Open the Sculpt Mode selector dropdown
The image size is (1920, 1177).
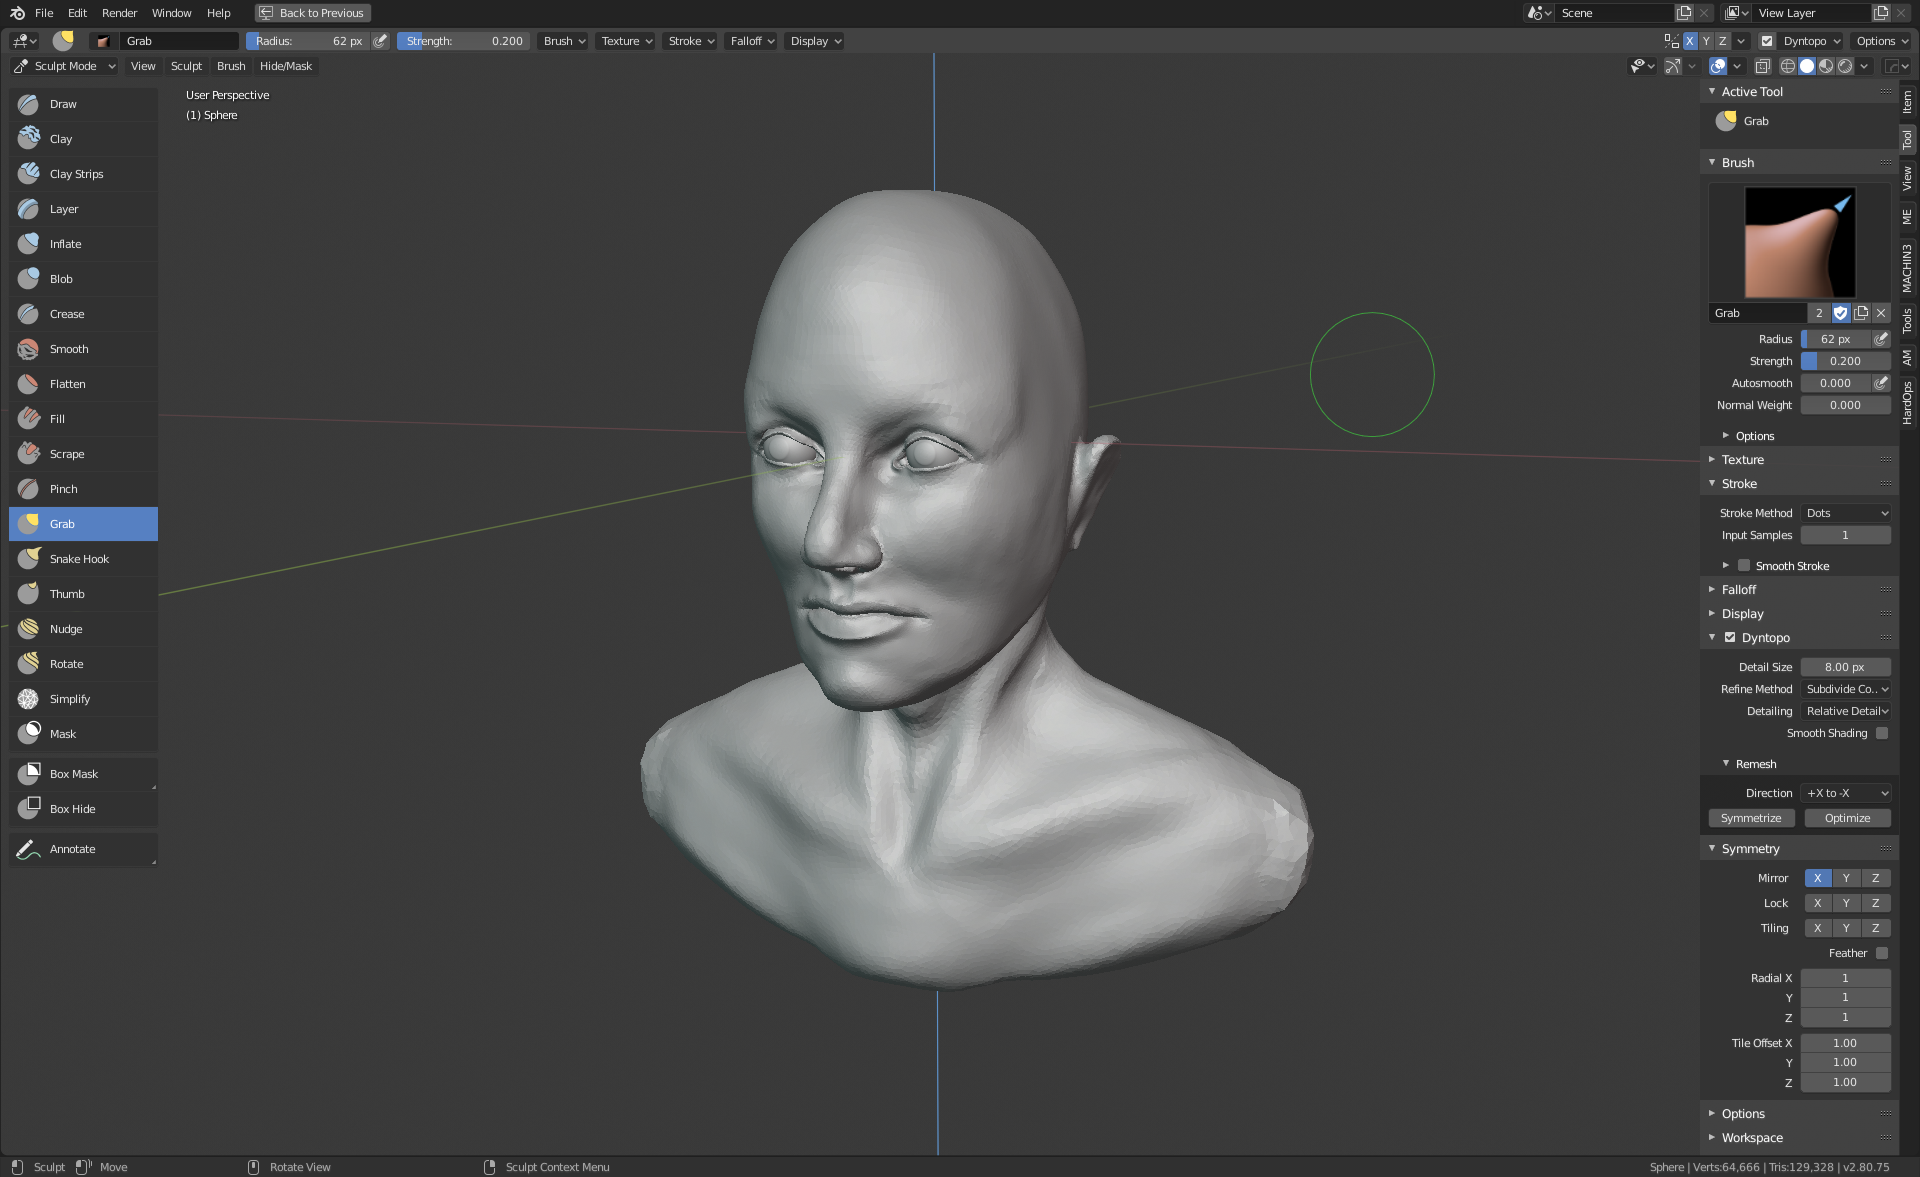pyautogui.click(x=65, y=66)
